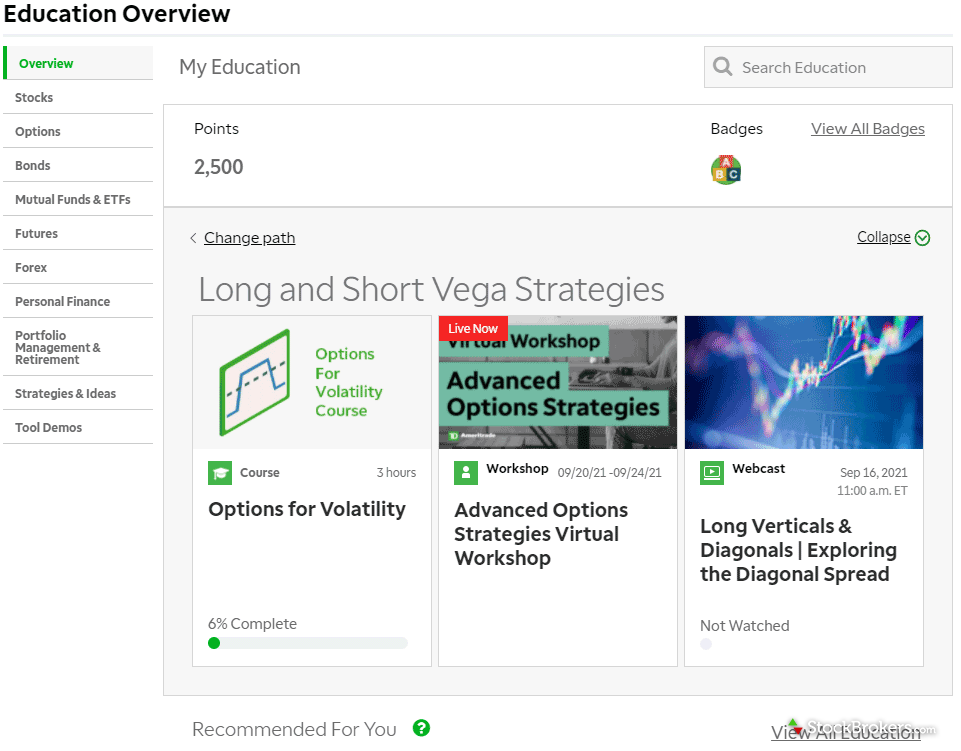Screen dimensions: 961x751
Task: Open the Advanced Options Strategies workshop thumbnail
Action: click(557, 383)
